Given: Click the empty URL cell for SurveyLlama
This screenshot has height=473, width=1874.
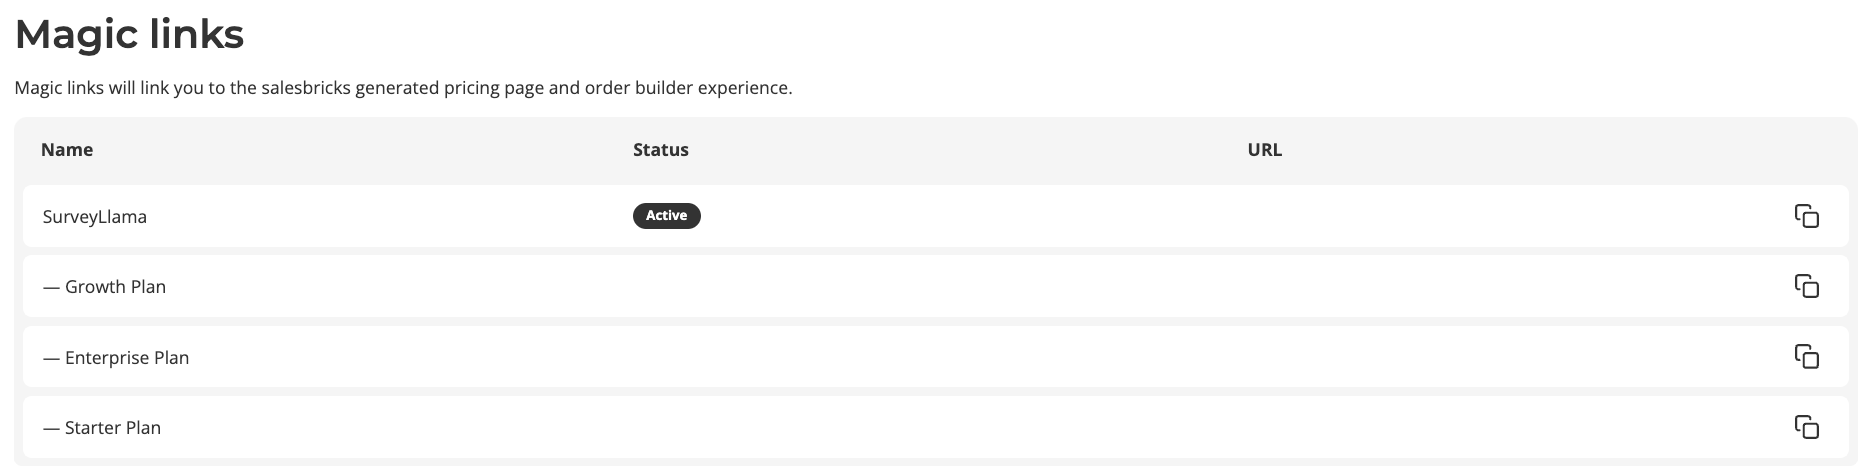Looking at the screenshot, I should pos(1500,216).
